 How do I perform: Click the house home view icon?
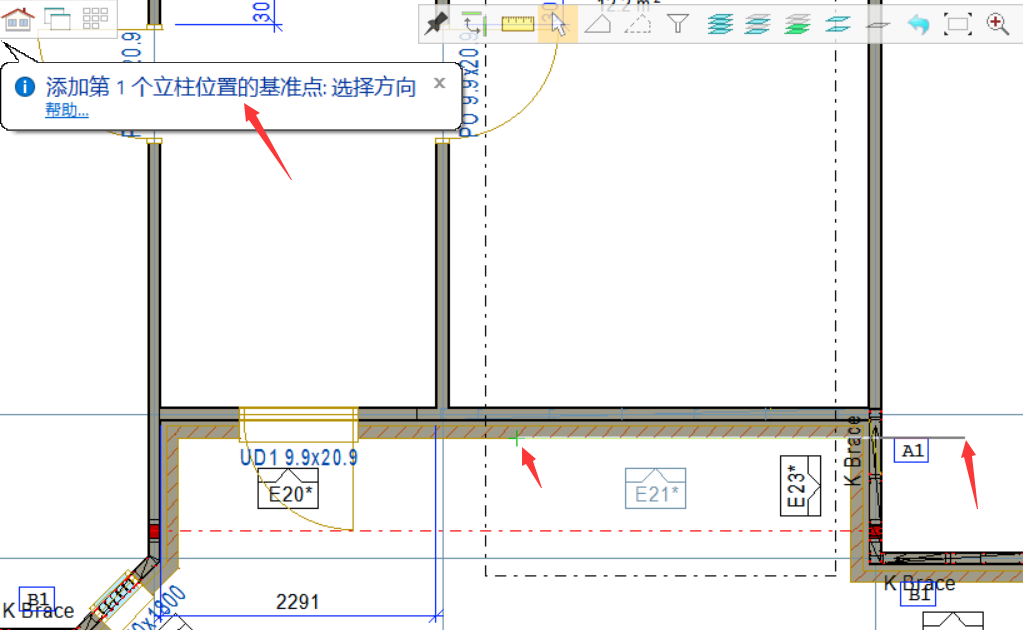[18, 19]
